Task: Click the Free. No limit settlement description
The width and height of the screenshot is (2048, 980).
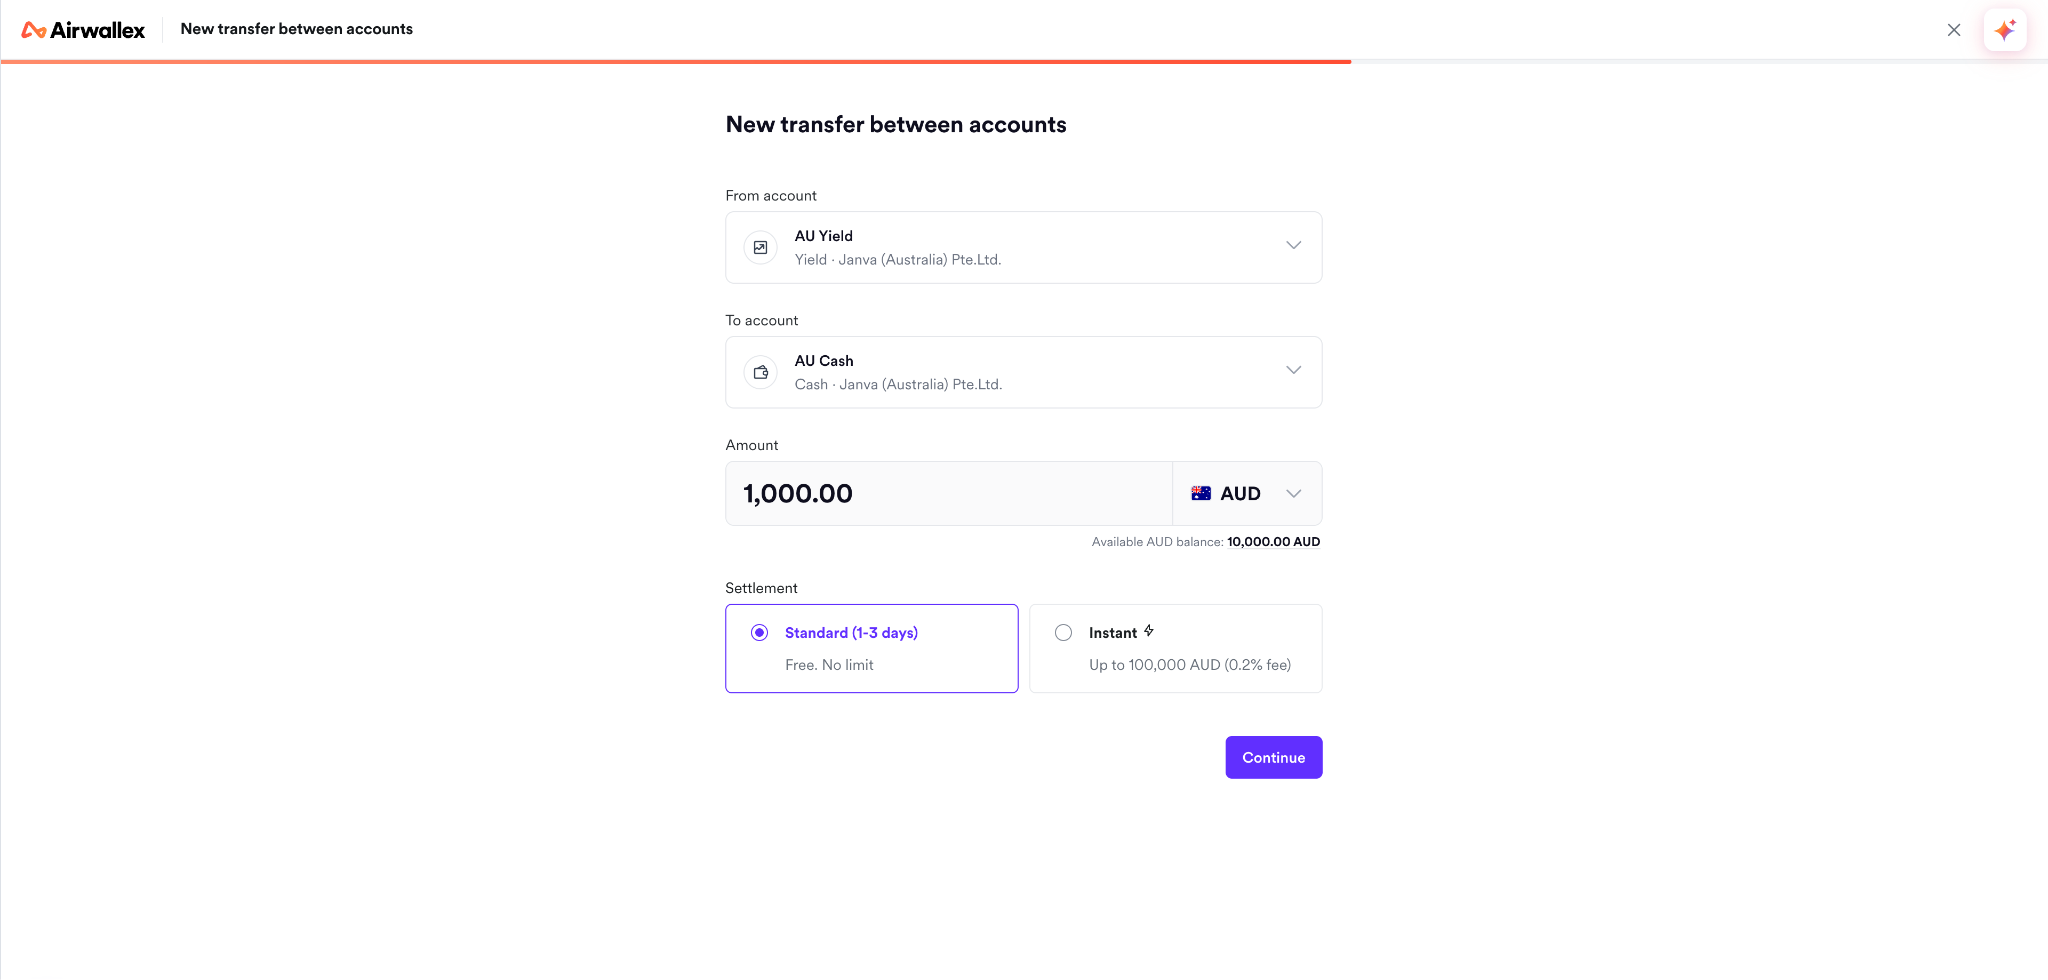Action: [x=829, y=665]
